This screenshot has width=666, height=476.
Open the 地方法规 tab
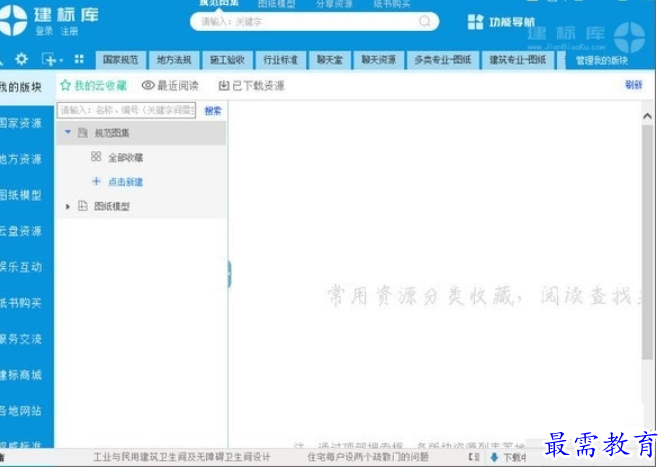(174, 60)
